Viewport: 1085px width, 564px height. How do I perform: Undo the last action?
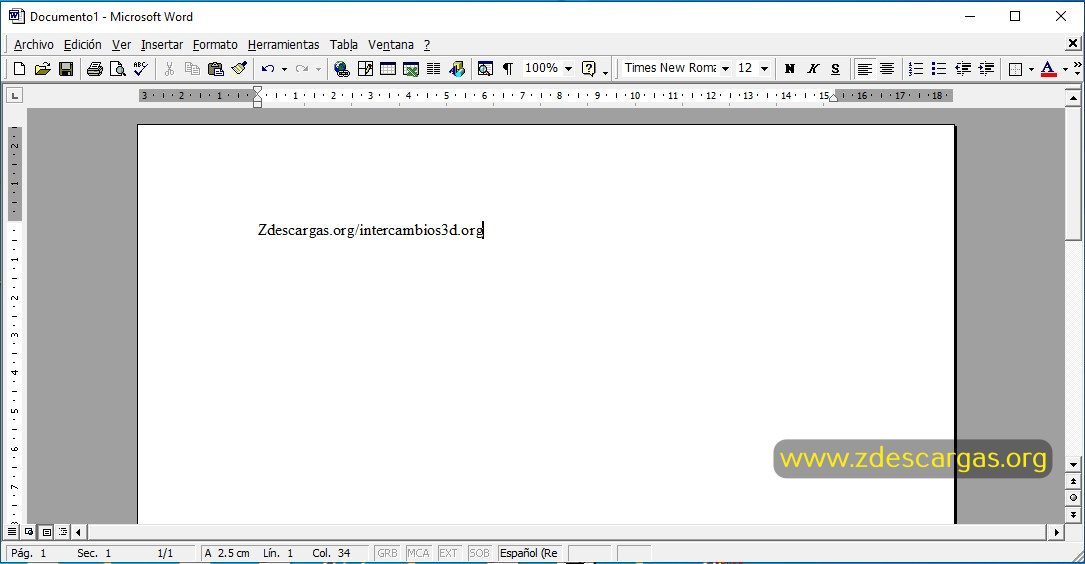[268, 69]
